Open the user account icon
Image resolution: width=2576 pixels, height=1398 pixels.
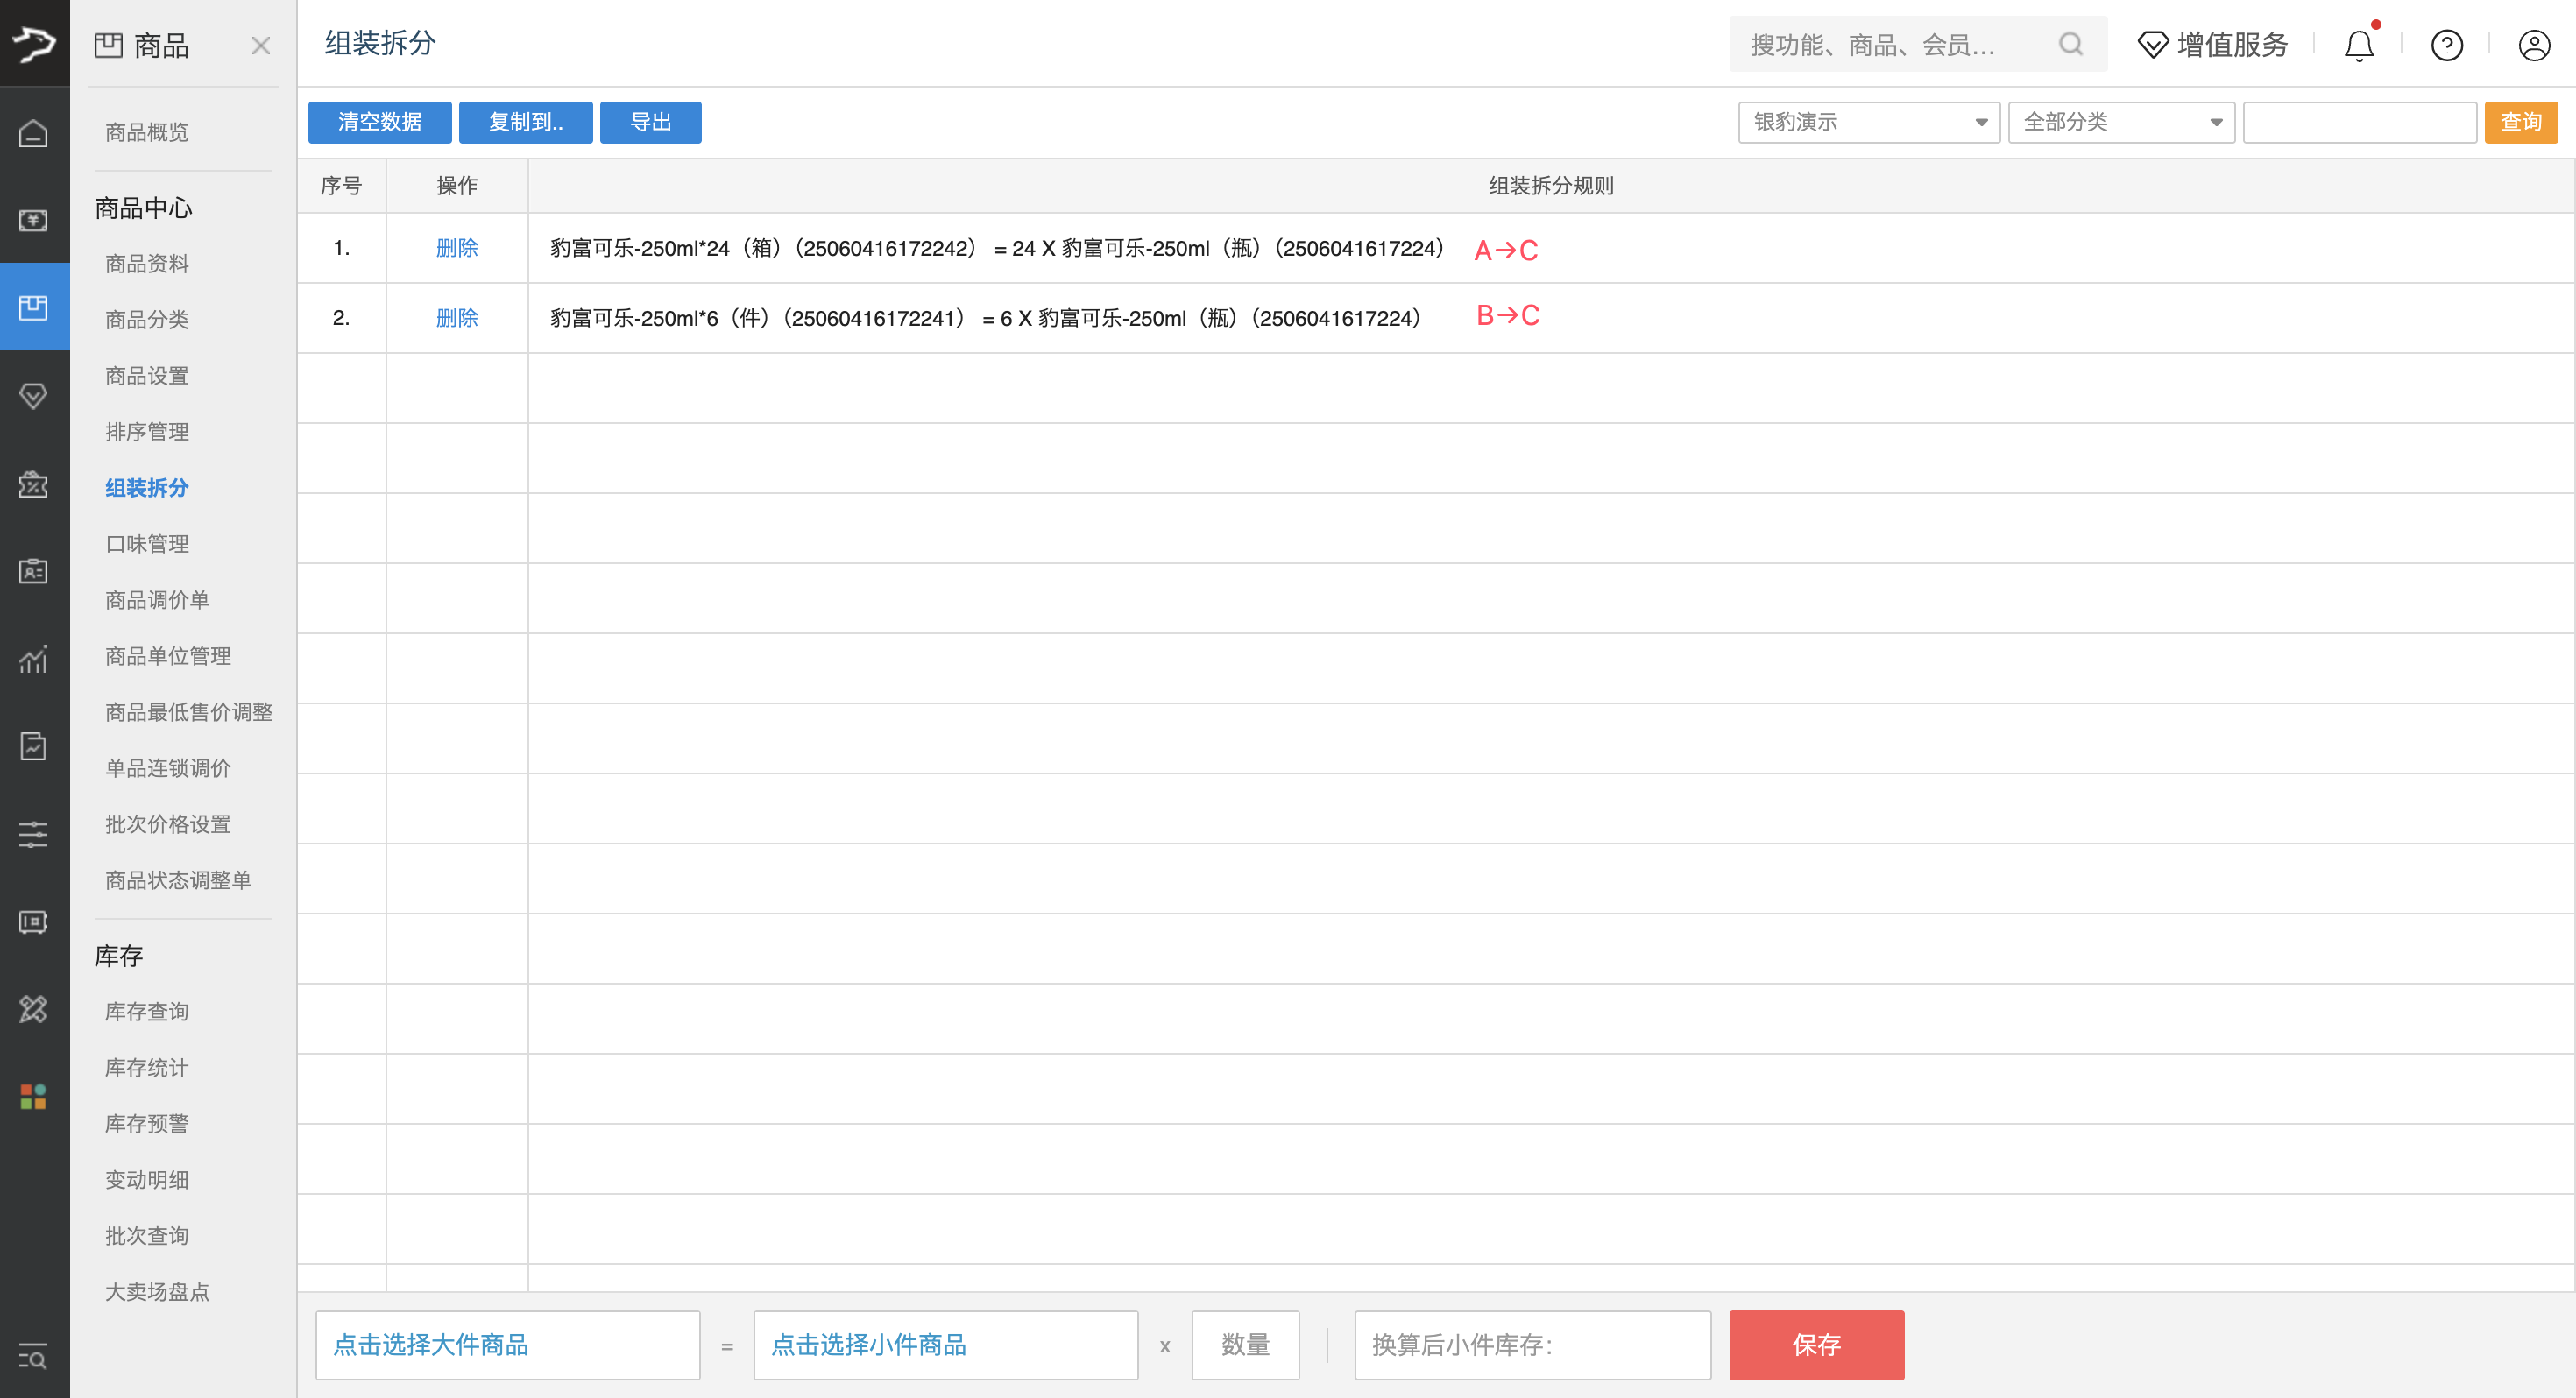coord(2534,45)
